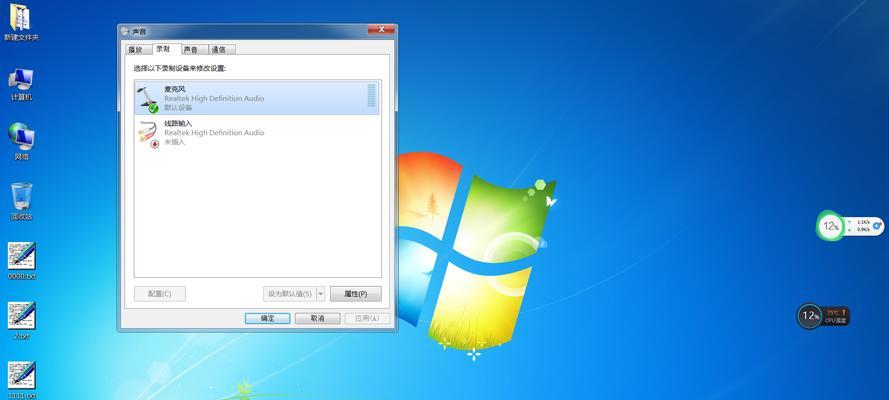Click the CPU温度 warning indicator
The width and height of the screenshot is (889, 400).
pyautogui.click(x=836, y=316)
